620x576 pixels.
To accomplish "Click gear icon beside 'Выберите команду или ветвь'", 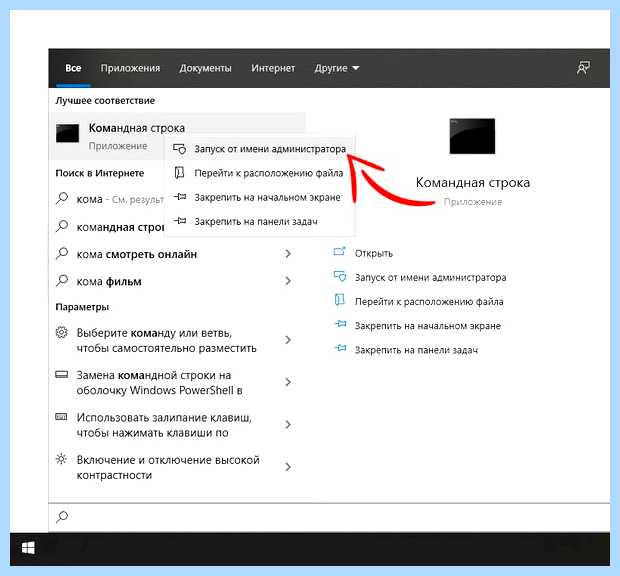I will (x=62, y=332).
